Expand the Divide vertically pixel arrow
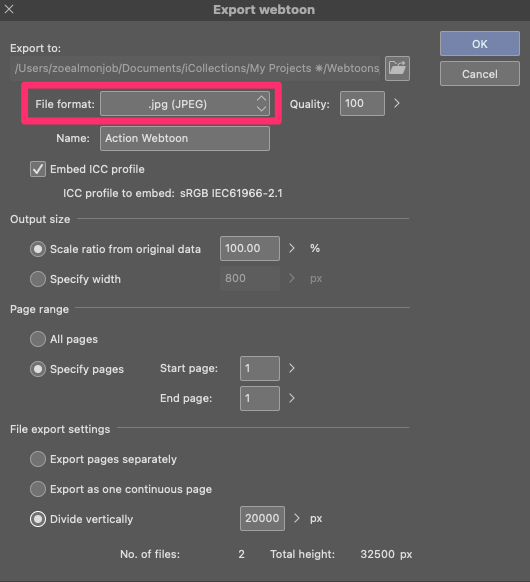 point(297,518)
